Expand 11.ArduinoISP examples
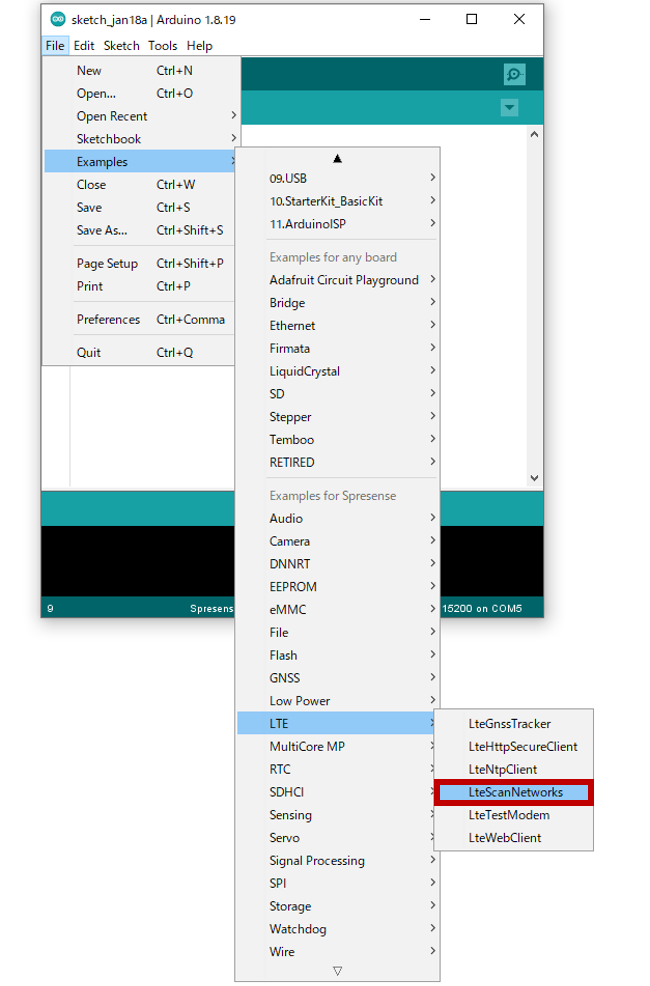Image resolution: width=650 pixels, height=986 pixels. click(338, 224)
